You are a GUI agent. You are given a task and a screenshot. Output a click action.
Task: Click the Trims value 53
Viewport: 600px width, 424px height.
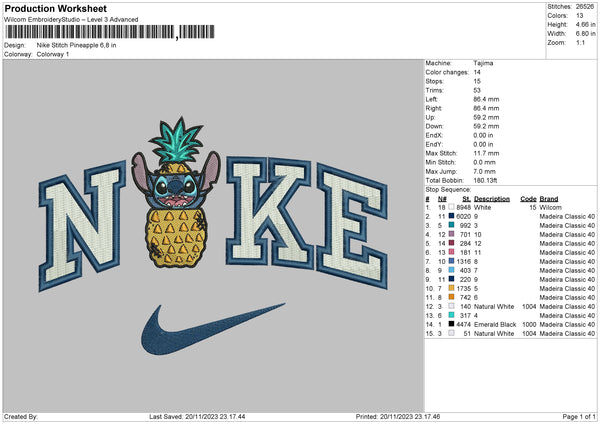[x=477, y=90]
